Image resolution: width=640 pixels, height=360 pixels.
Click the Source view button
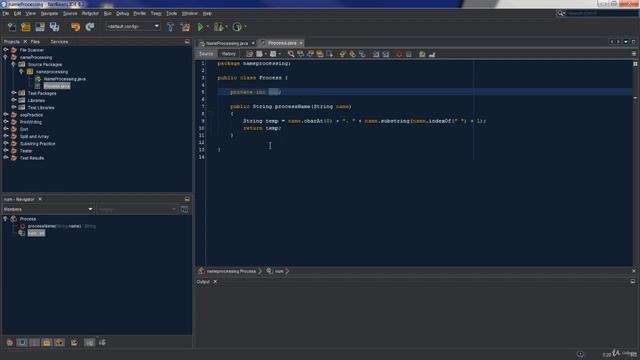point(206,54)
